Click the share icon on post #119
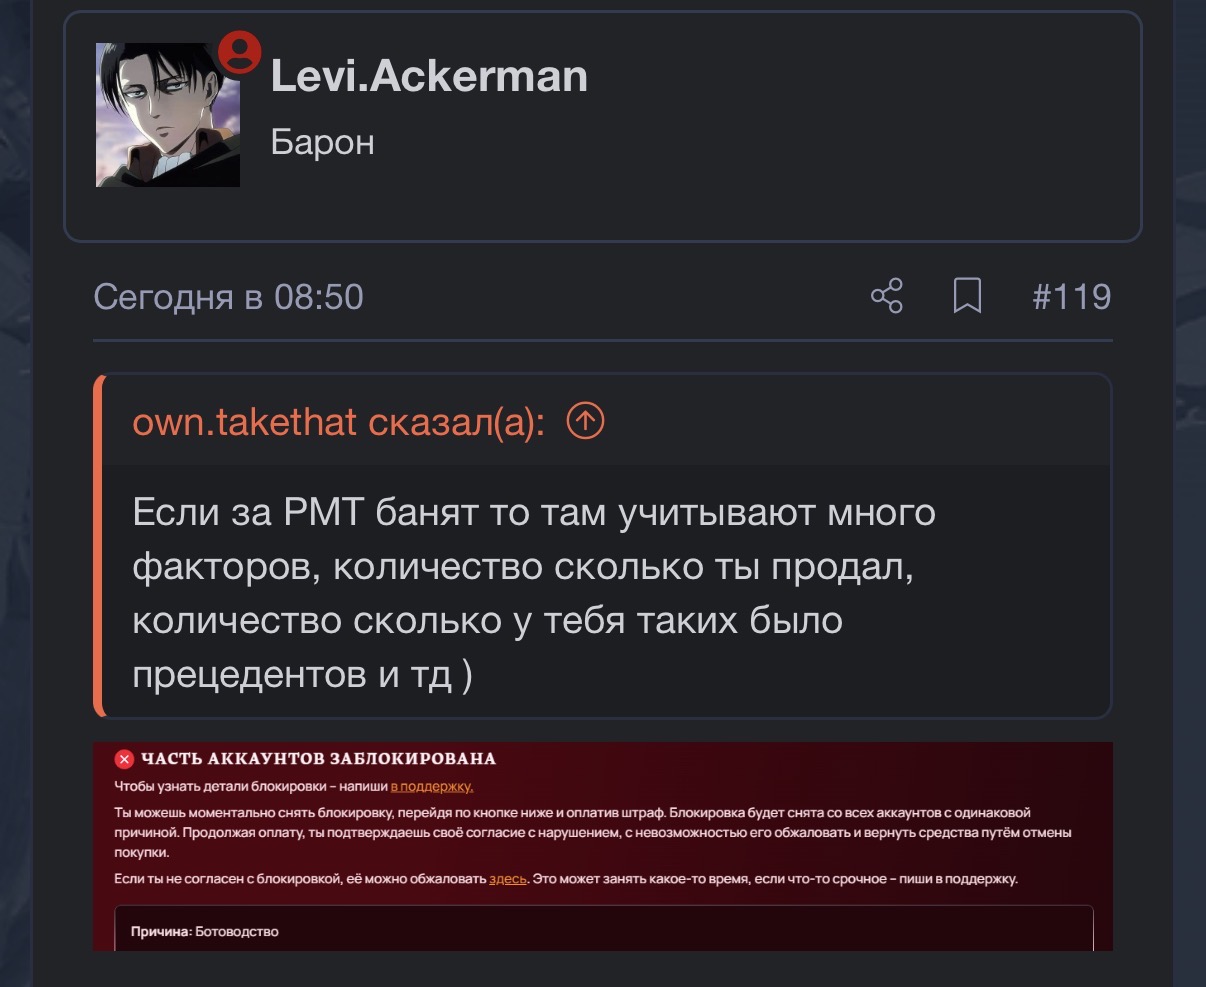This screenshot has width=1206, height=987. 887,297
